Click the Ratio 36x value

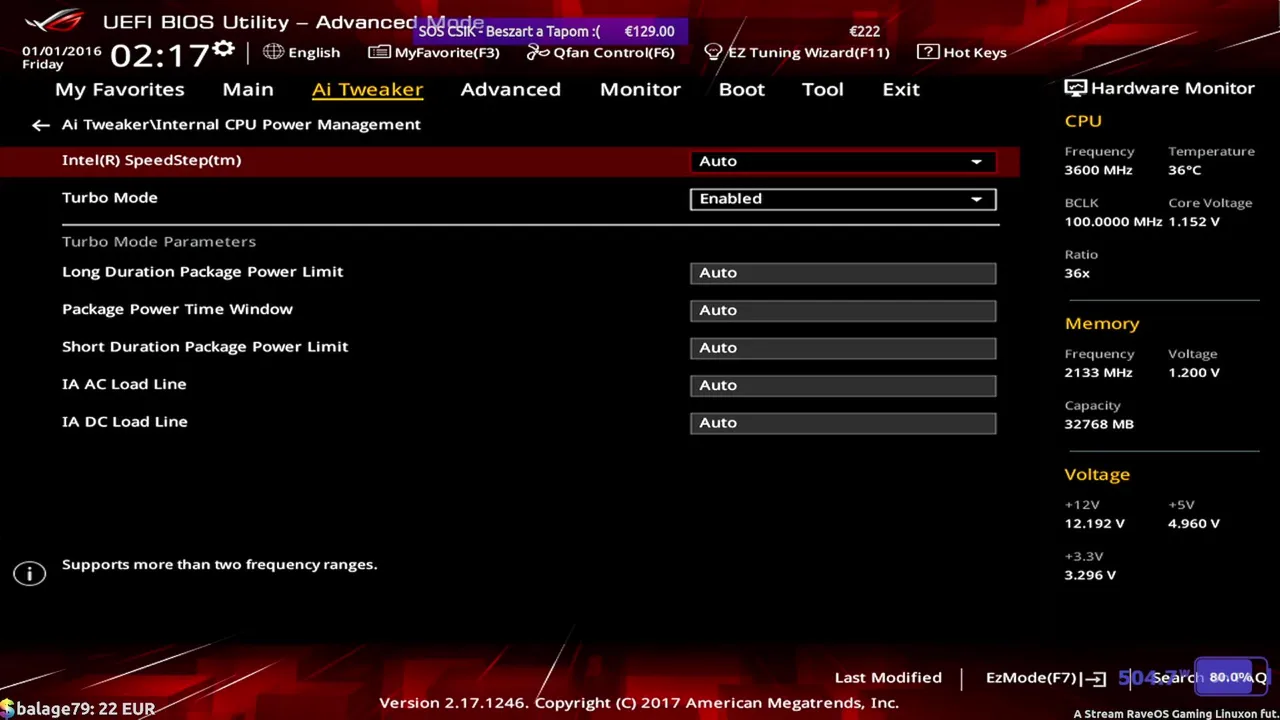[1077, 273]
